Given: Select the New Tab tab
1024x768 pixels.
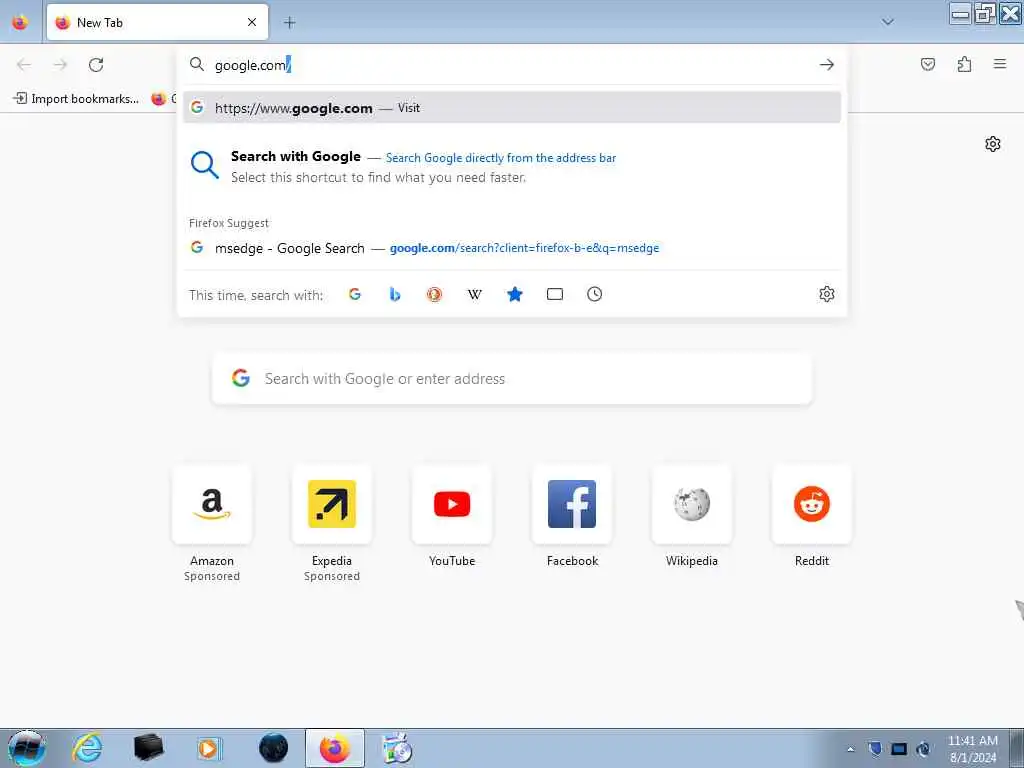Looking at the screenshot, I should pos(157,22).
